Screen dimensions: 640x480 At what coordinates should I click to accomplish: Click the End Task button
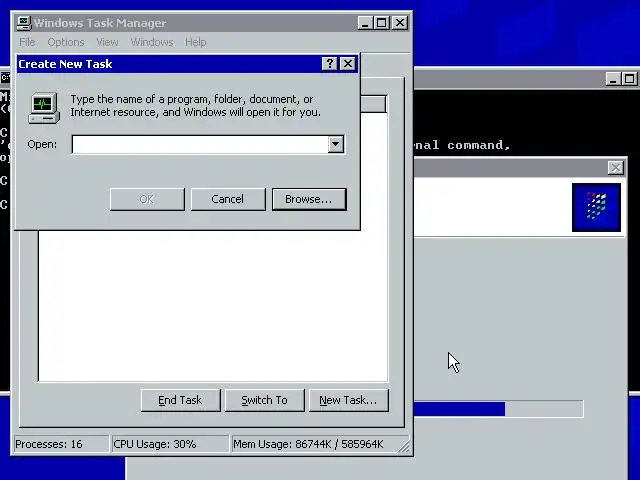click(180, 400)
